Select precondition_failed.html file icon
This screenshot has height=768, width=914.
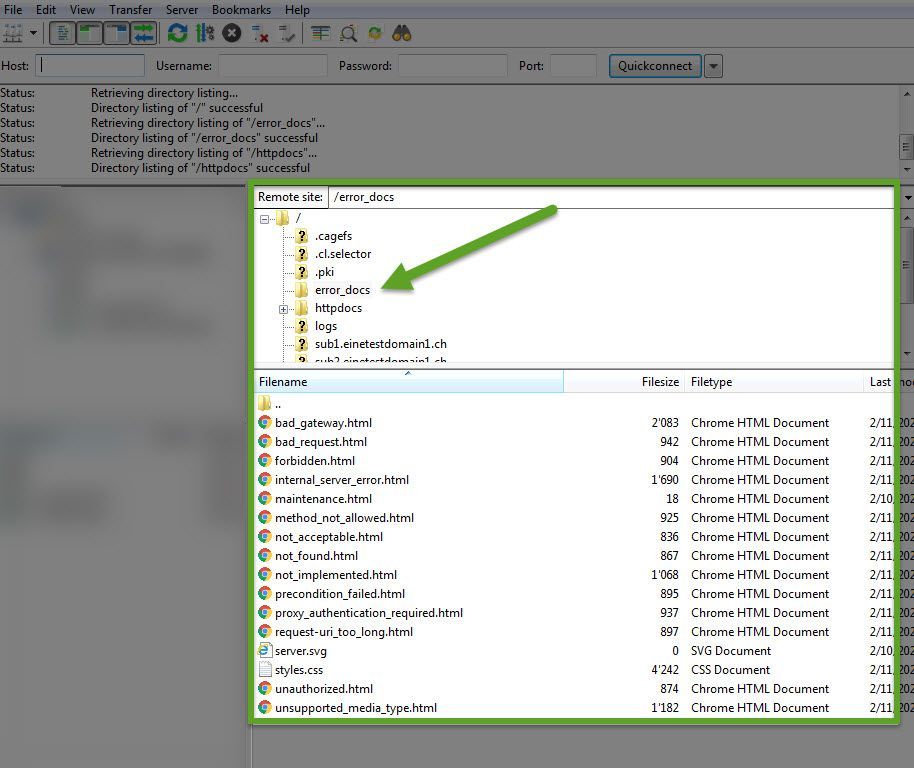pos(265,594)
